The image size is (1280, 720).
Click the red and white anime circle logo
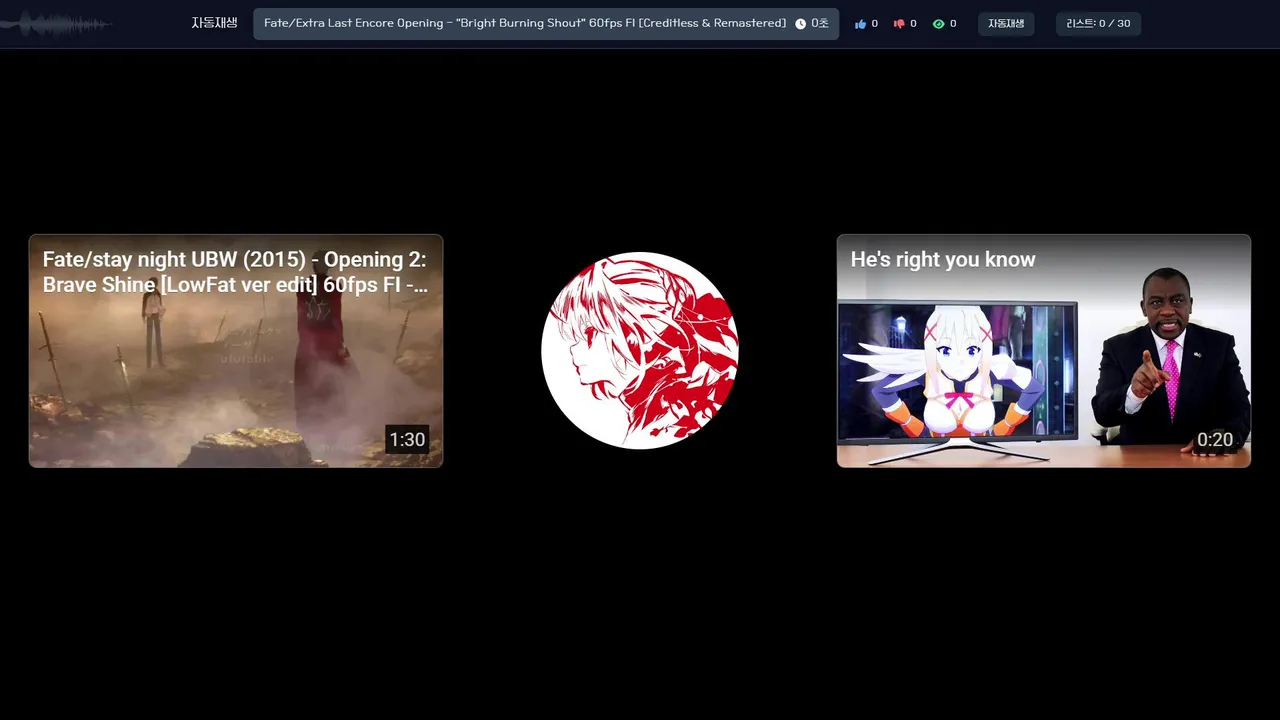coord(640,351)
